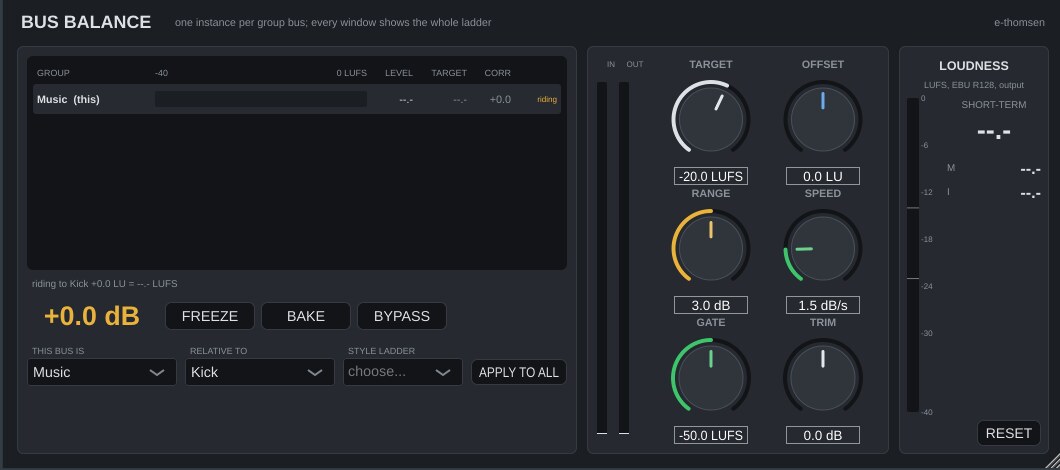Screen dimensions: 1060x470
Task: Click the -50.0 LUFS gate value field
Action: [710, 435]
